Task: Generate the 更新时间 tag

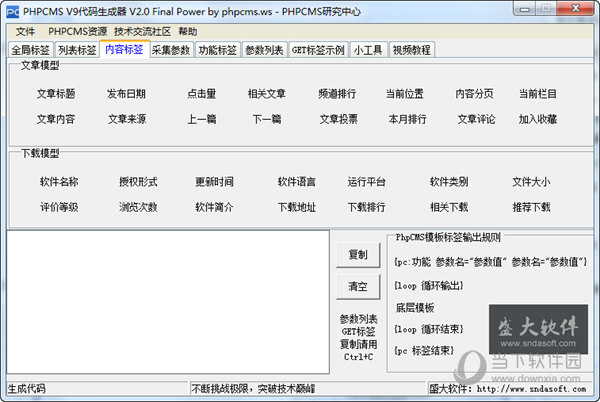Action: pos(214,182)
